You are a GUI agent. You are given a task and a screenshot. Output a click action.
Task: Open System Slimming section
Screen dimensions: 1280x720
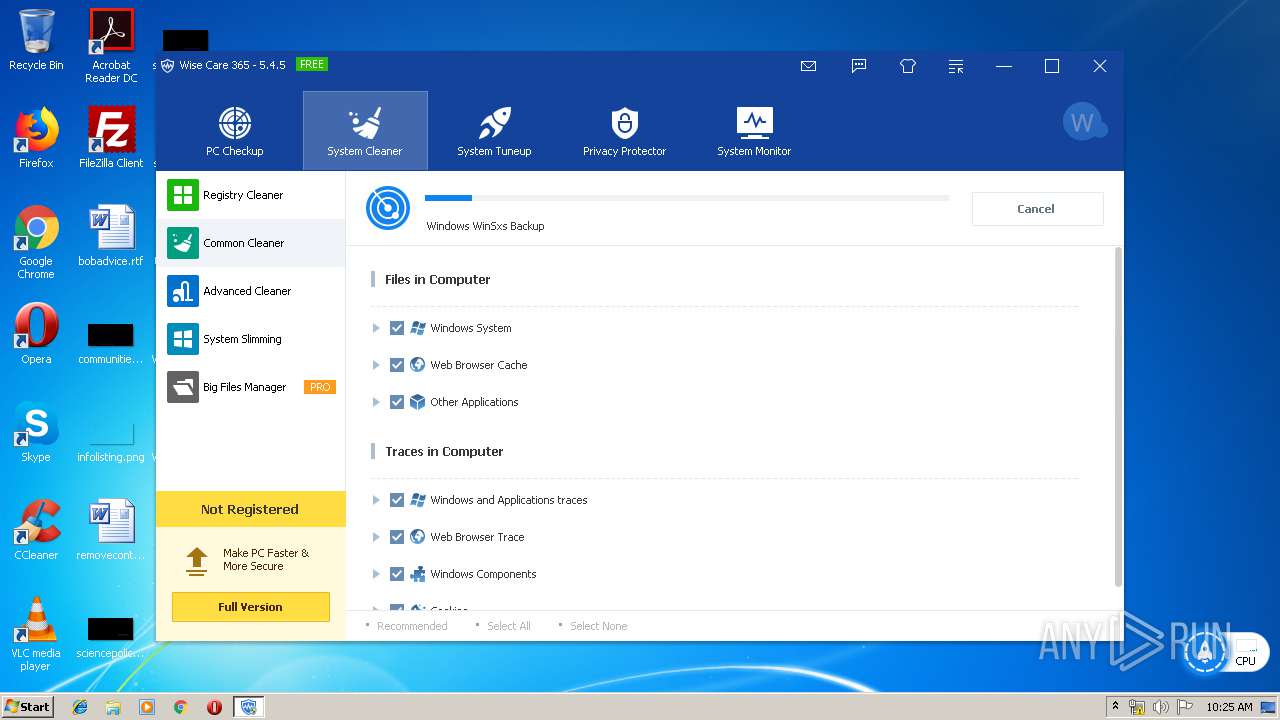[251, 339]
